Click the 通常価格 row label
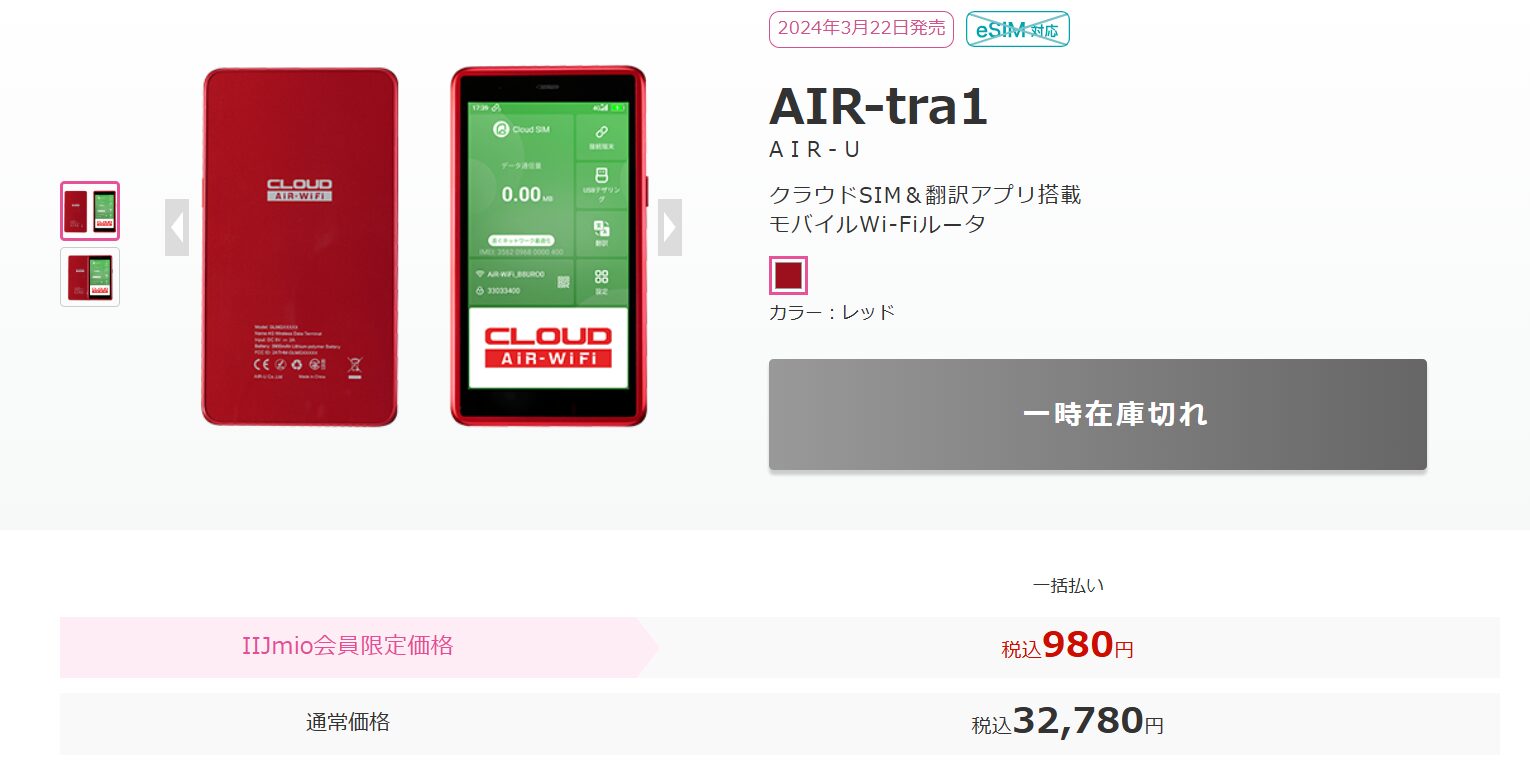This screenshot has width=1530, height=782. (x=348, y=722)
